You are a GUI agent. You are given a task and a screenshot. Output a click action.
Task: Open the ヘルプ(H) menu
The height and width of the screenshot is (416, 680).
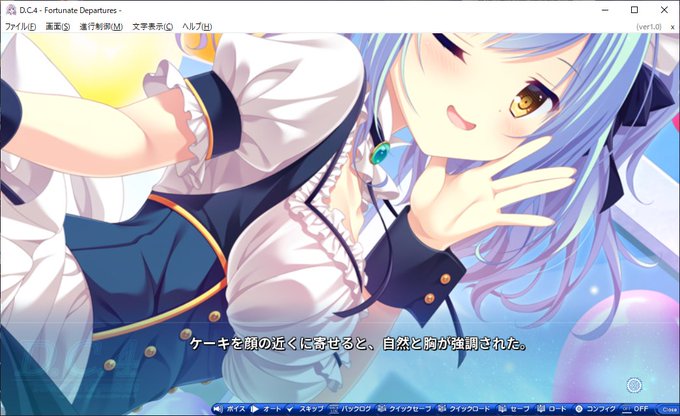(197, 26)
